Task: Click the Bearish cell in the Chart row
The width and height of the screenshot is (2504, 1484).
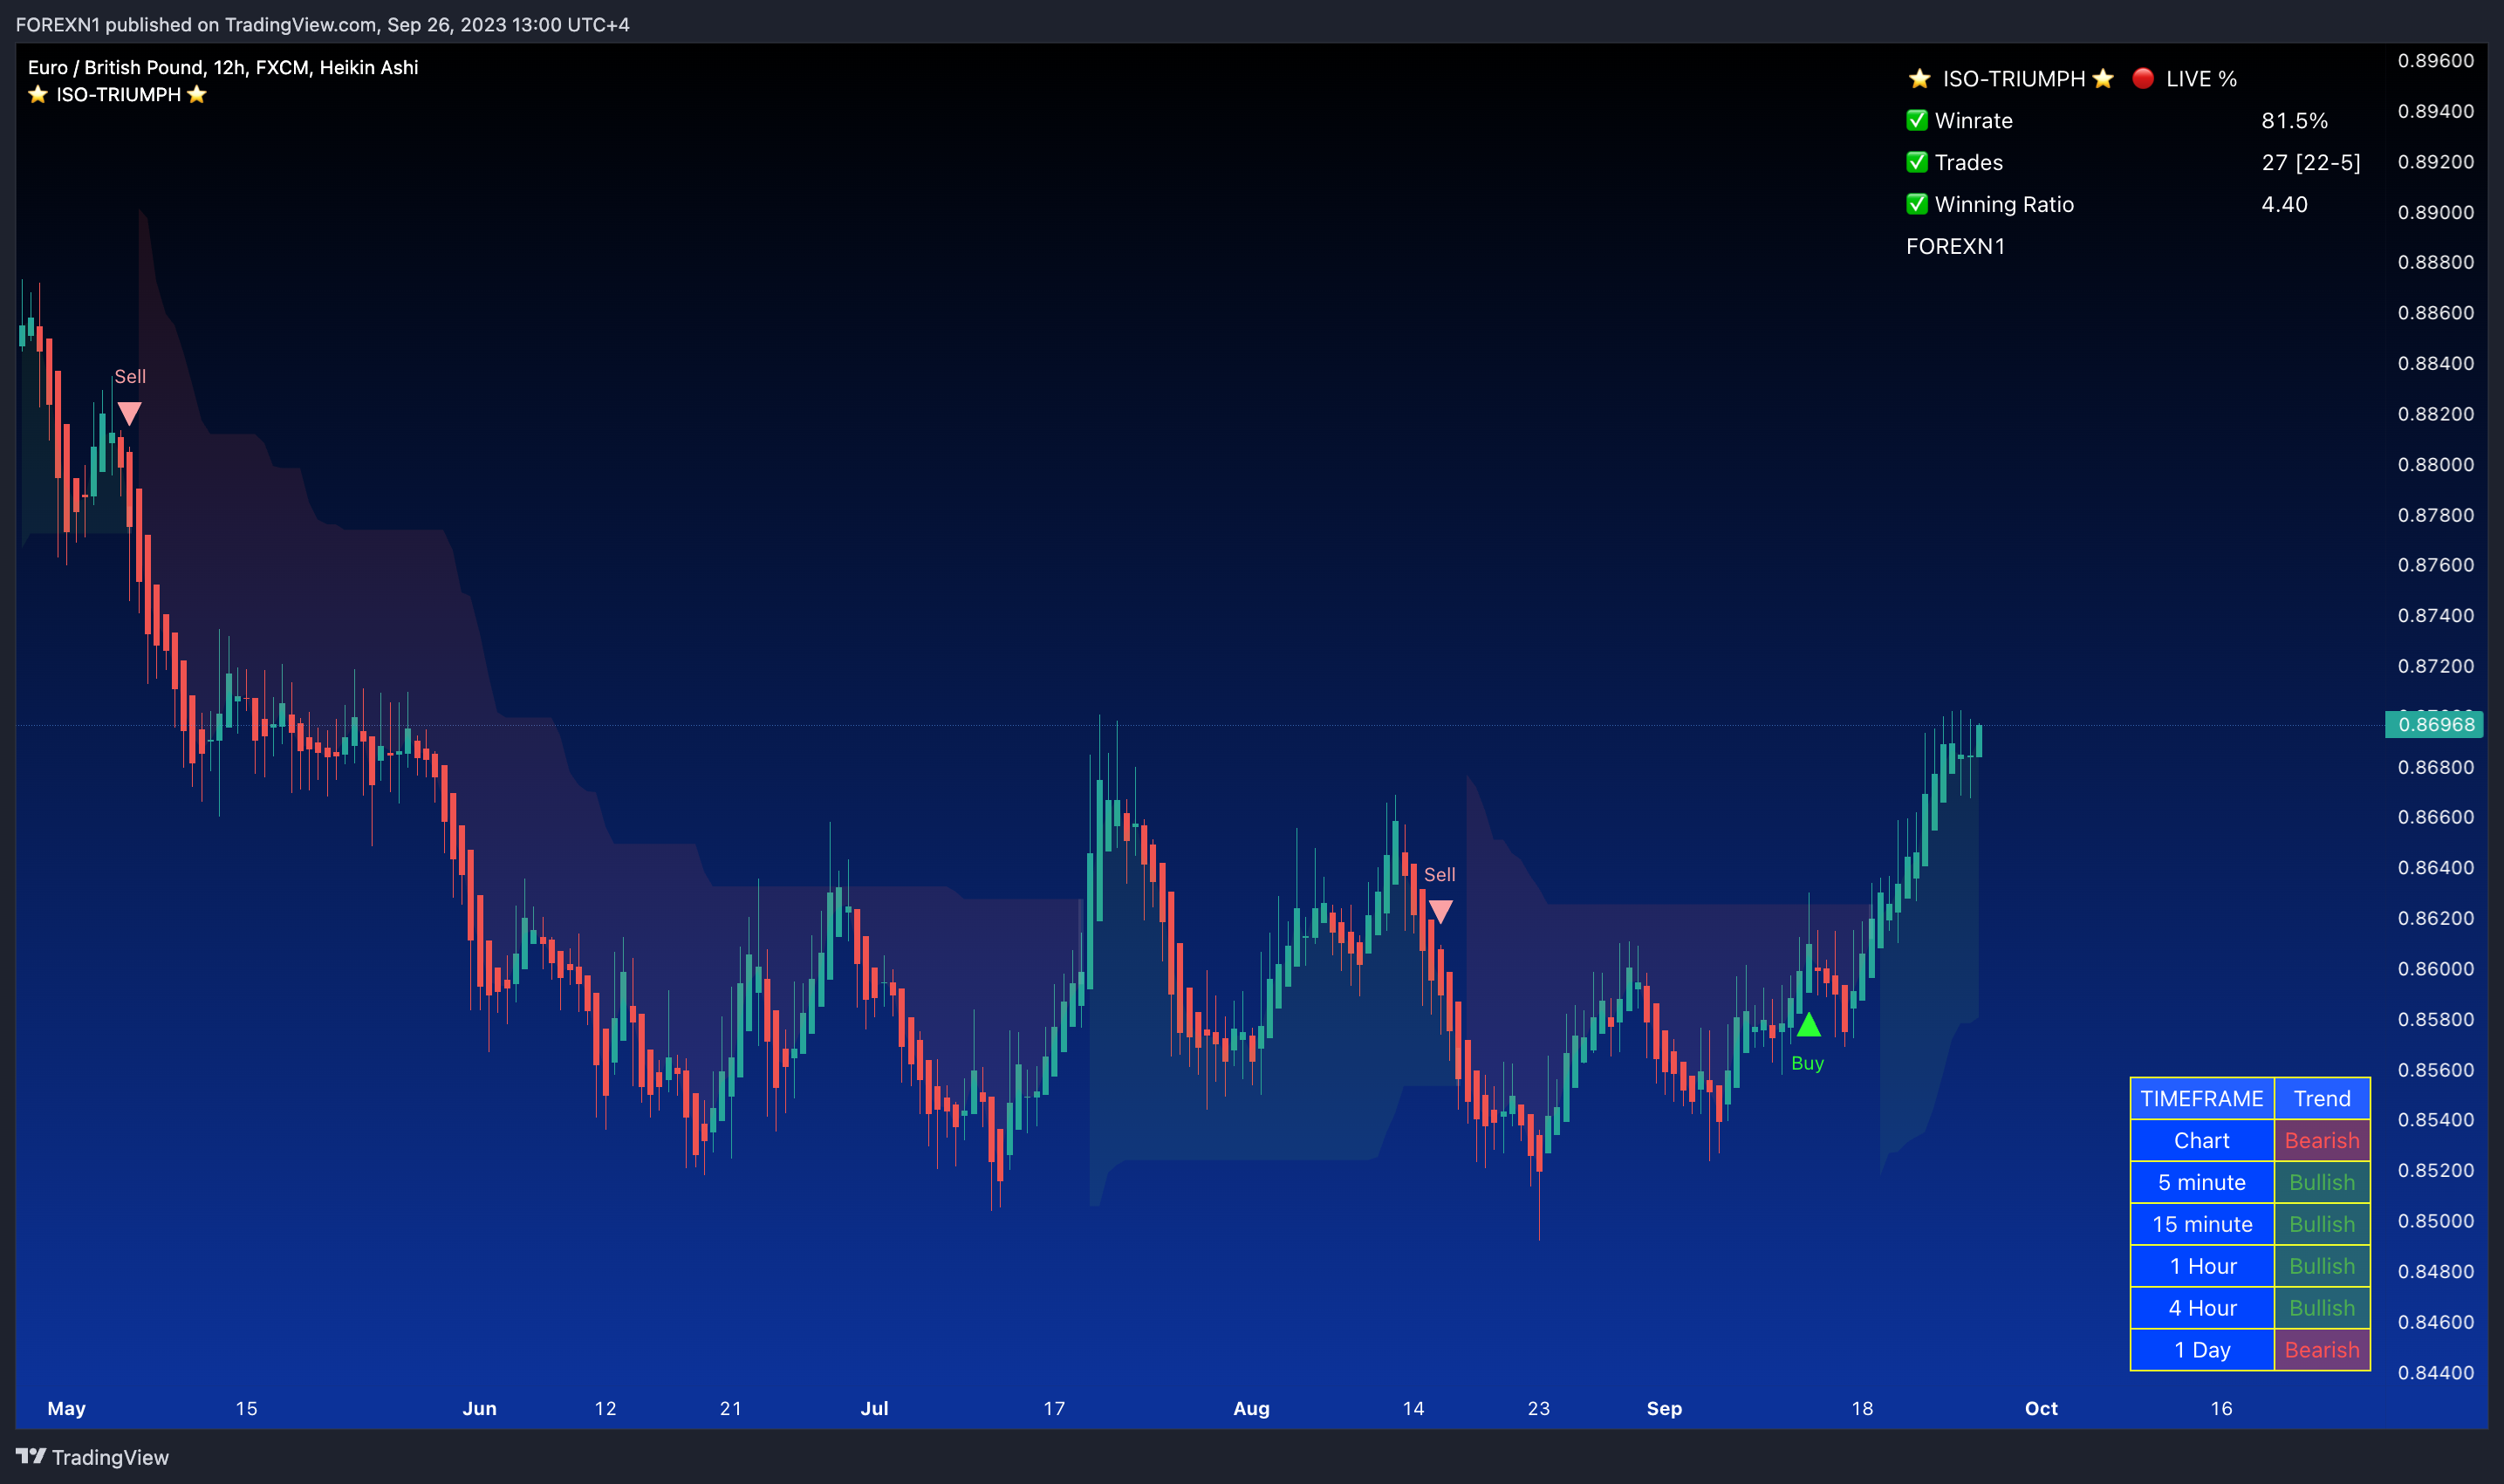Action: 2322,1140
